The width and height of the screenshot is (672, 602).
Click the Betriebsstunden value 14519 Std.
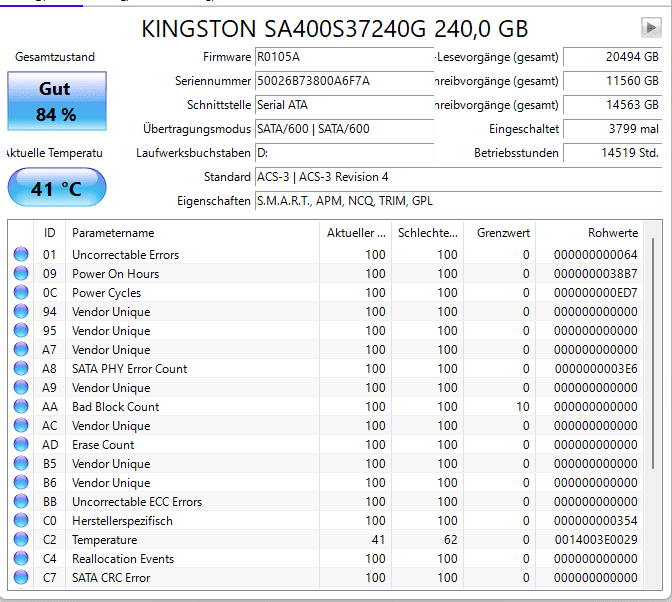tap(612, 153)
